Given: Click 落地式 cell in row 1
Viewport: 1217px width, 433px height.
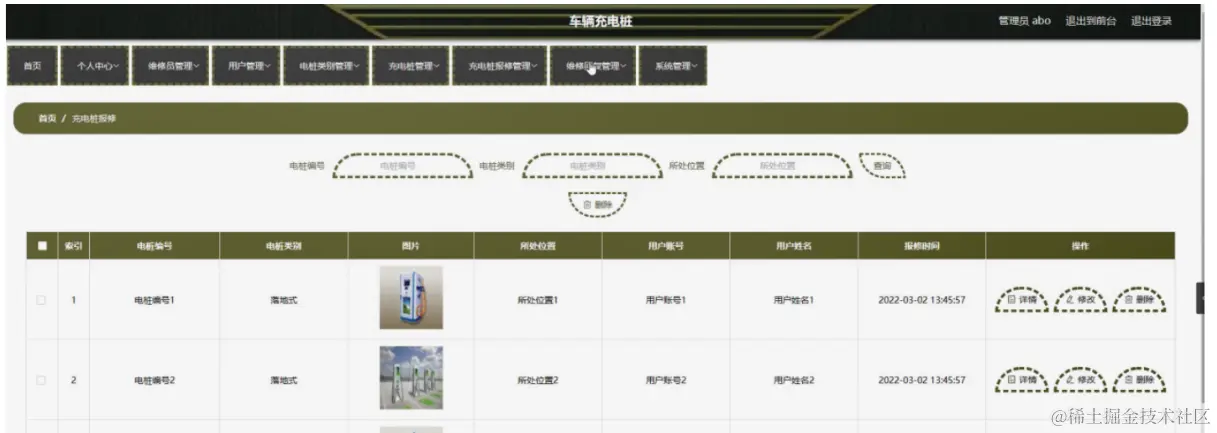Looking at the screenshot, I should pos(284,299).
